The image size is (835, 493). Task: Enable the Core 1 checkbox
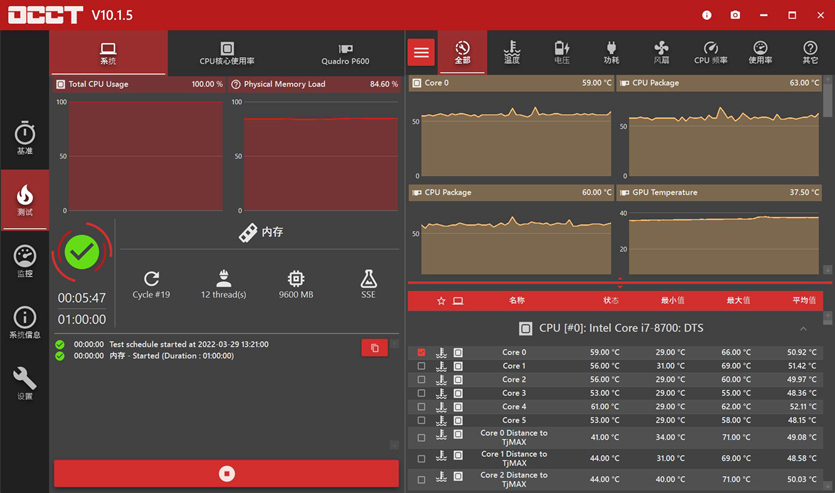(x=421, y=366)
